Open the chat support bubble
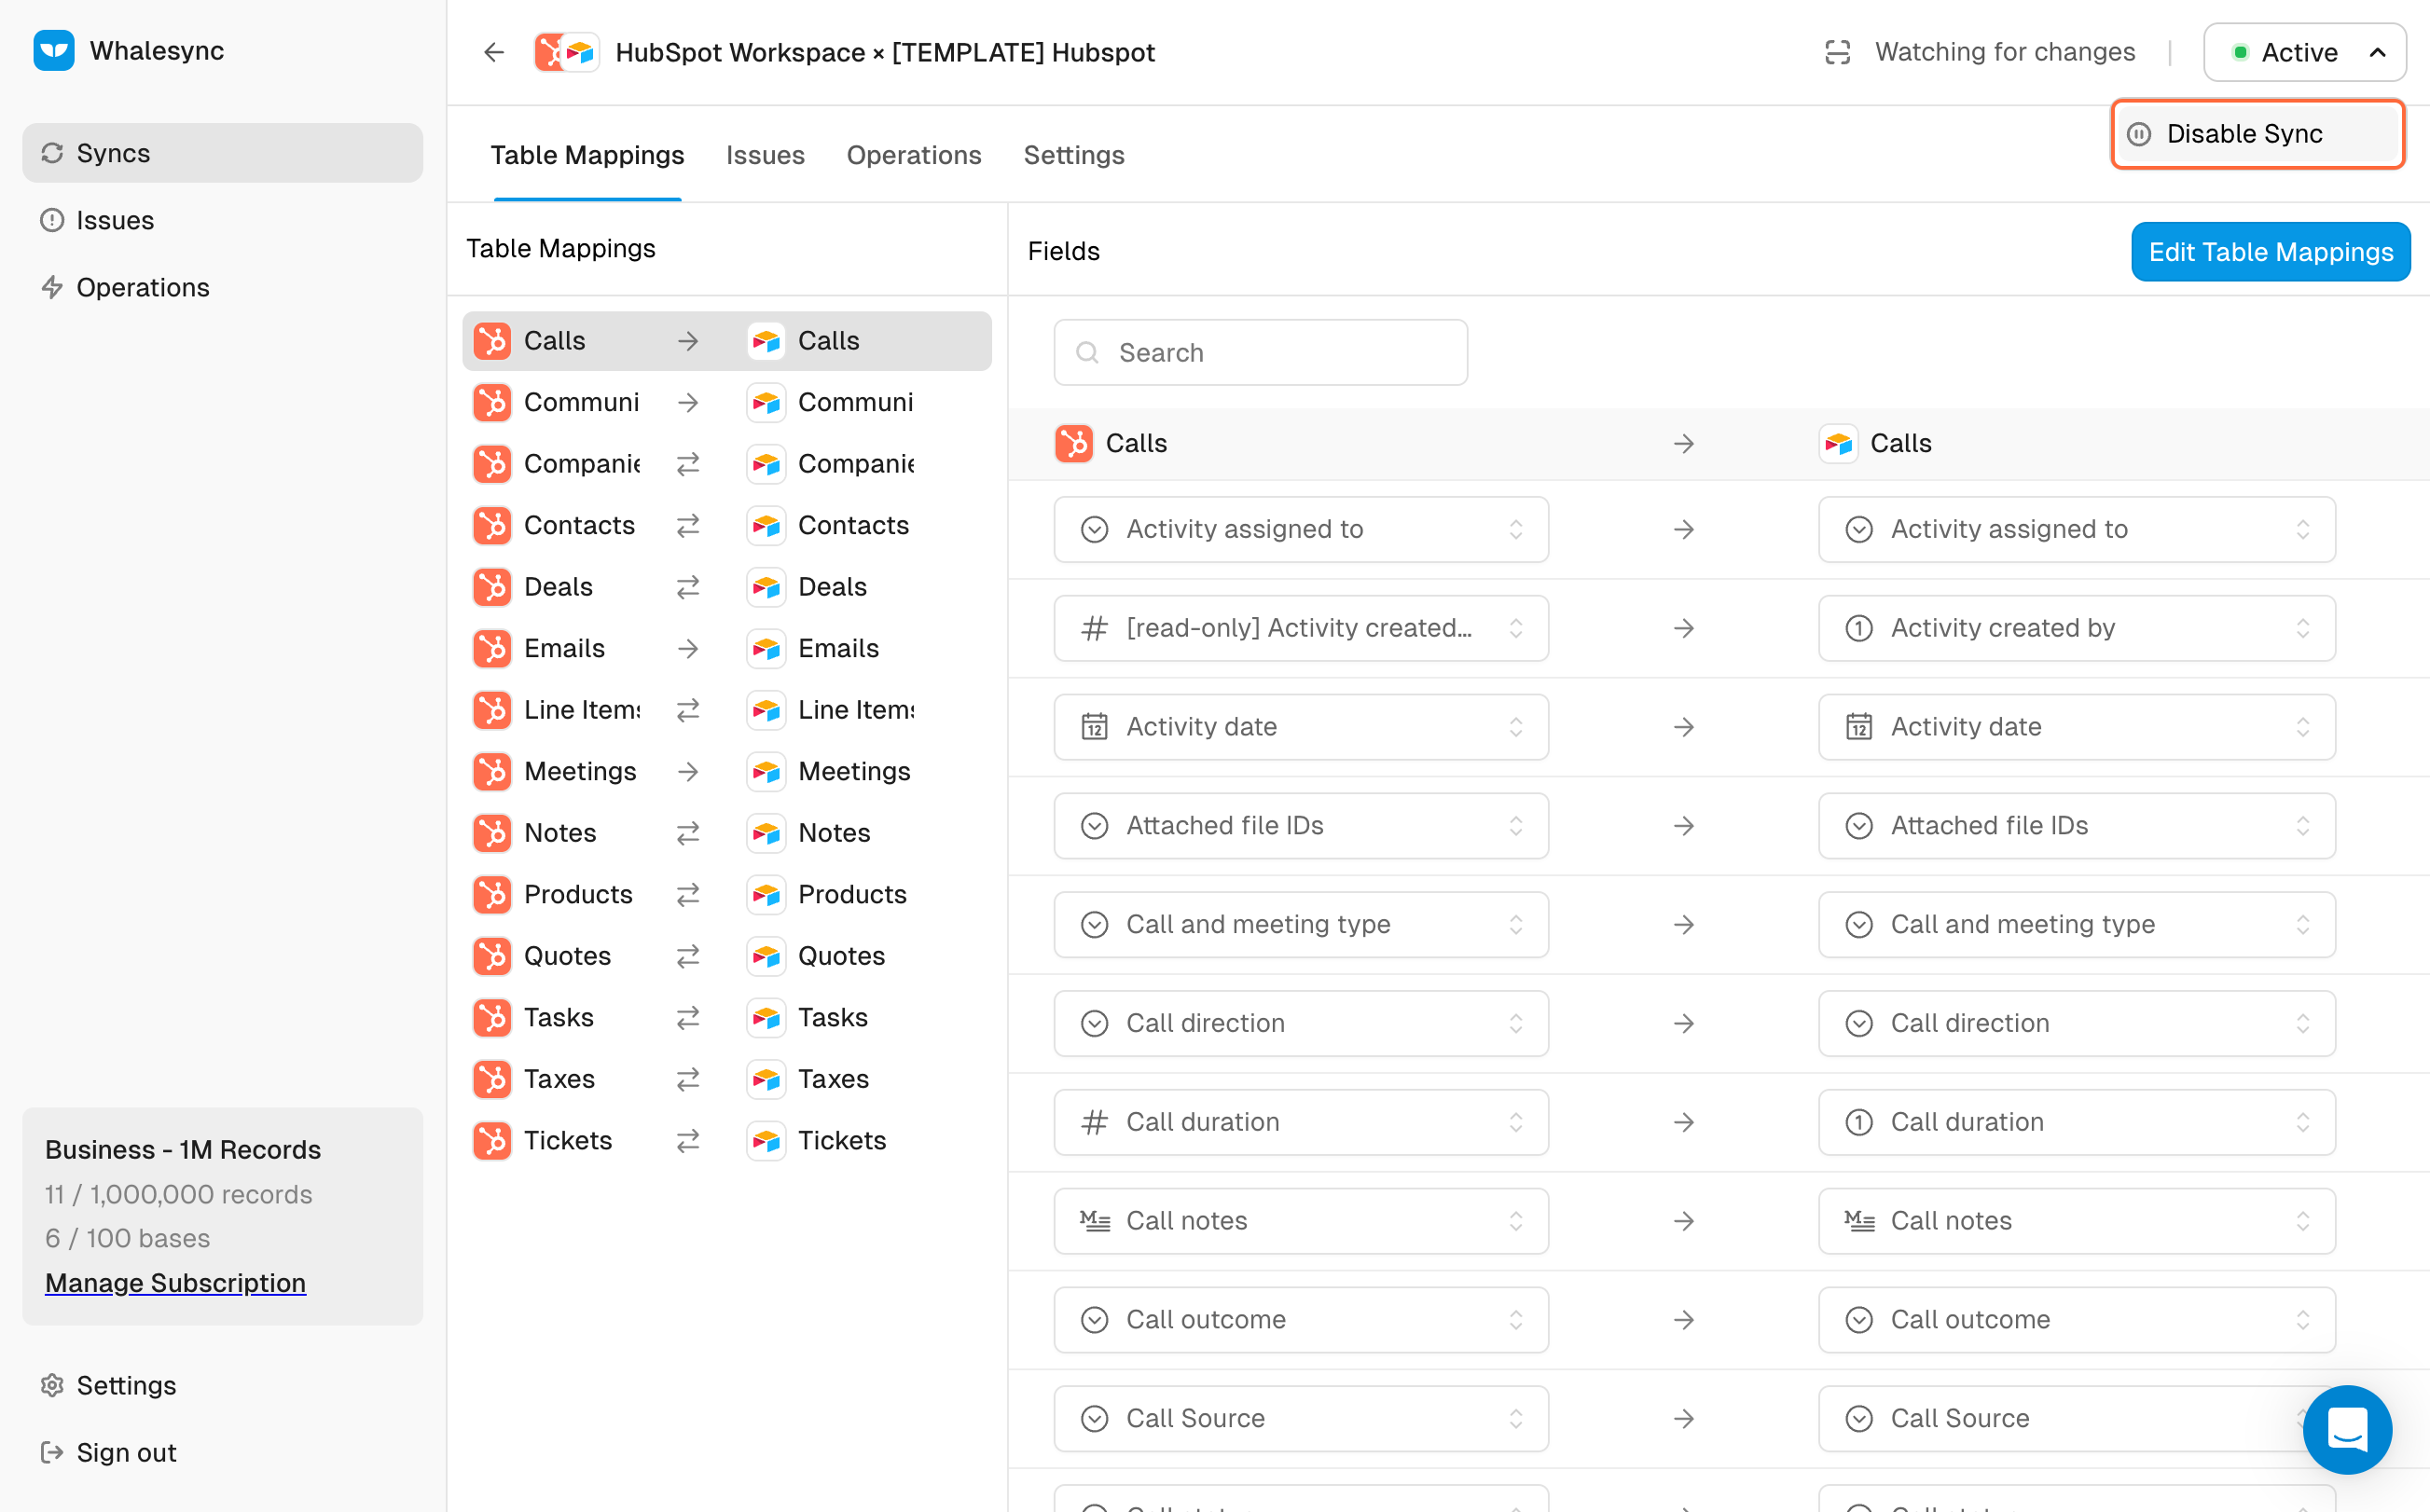This screenshot has width=2430, height=1512. point(2346,1428)
